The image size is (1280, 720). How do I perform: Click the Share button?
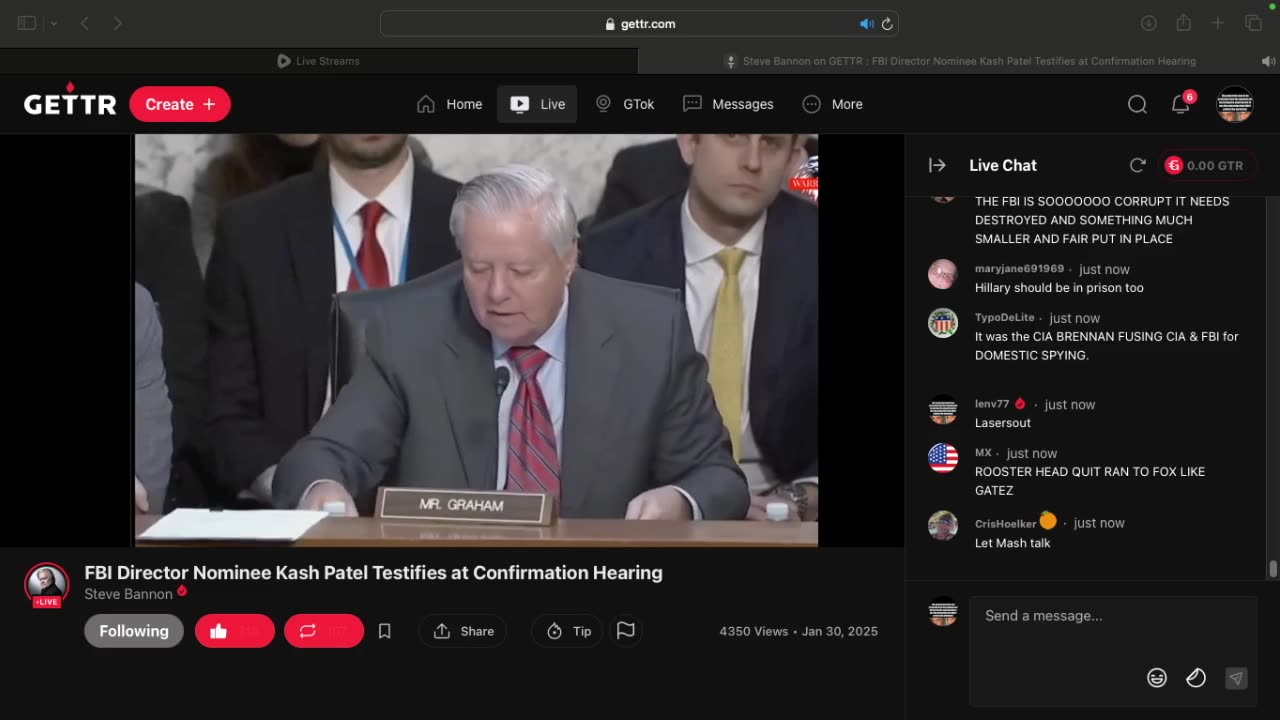464,631
